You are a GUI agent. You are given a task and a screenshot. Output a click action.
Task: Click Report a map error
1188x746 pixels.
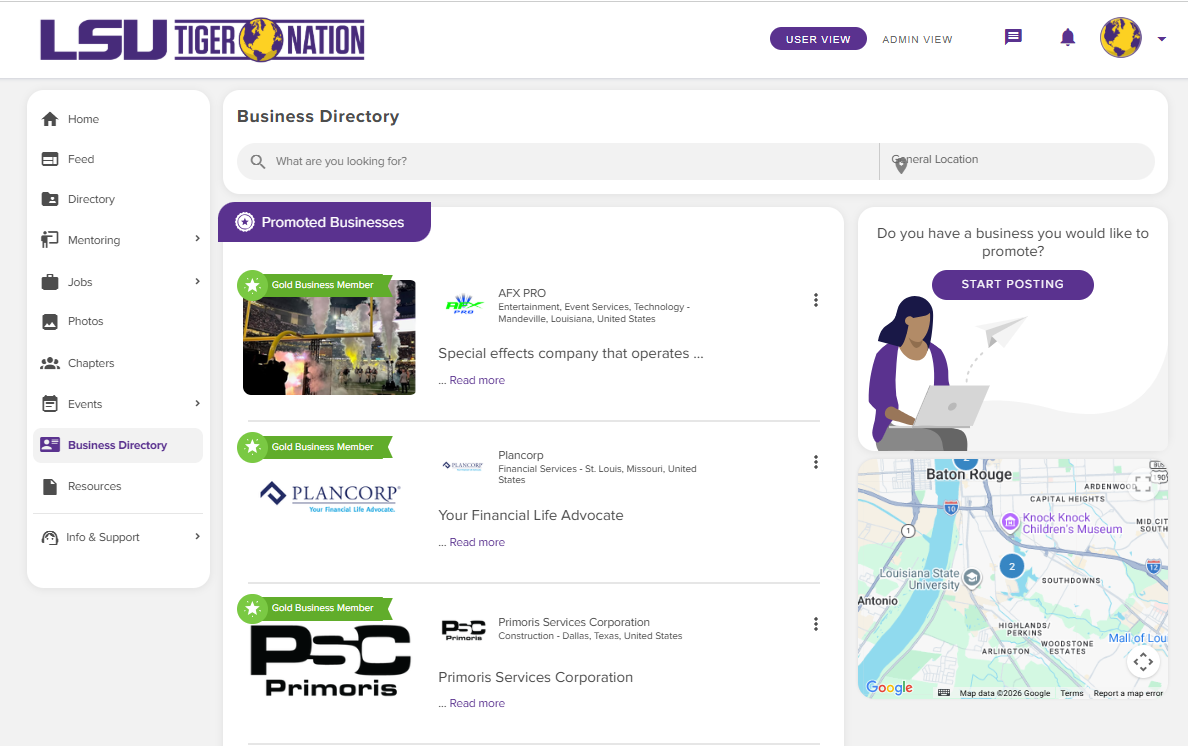click(1128, 693)
